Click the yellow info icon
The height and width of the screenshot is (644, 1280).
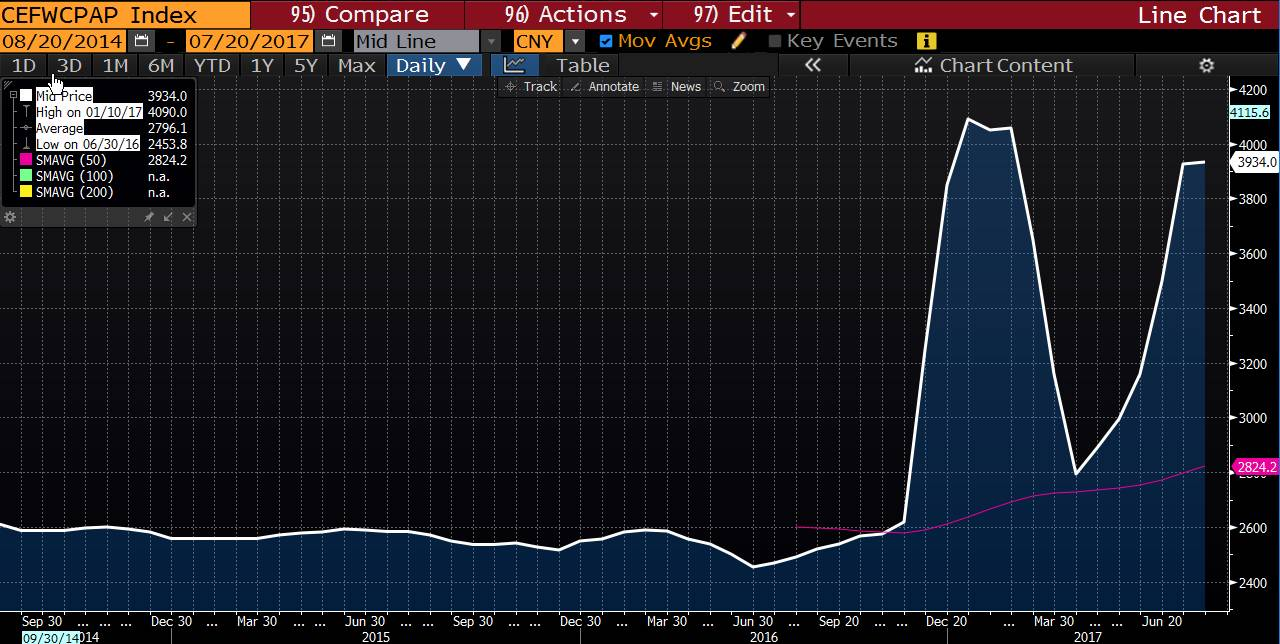pyautogui.click(x=926, y=41)
